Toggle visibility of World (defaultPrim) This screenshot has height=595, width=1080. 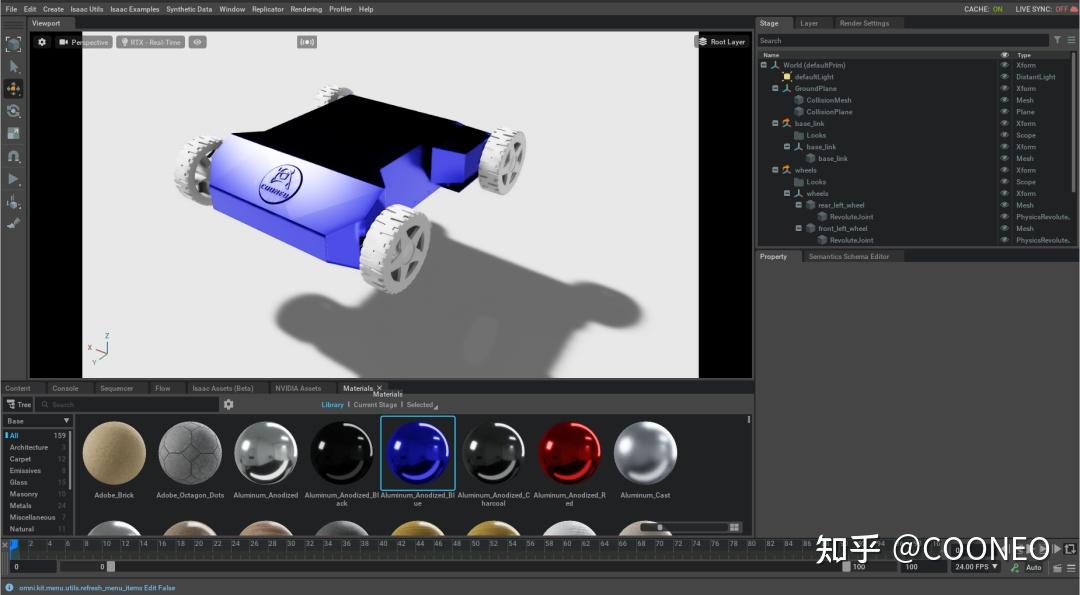1004,65
